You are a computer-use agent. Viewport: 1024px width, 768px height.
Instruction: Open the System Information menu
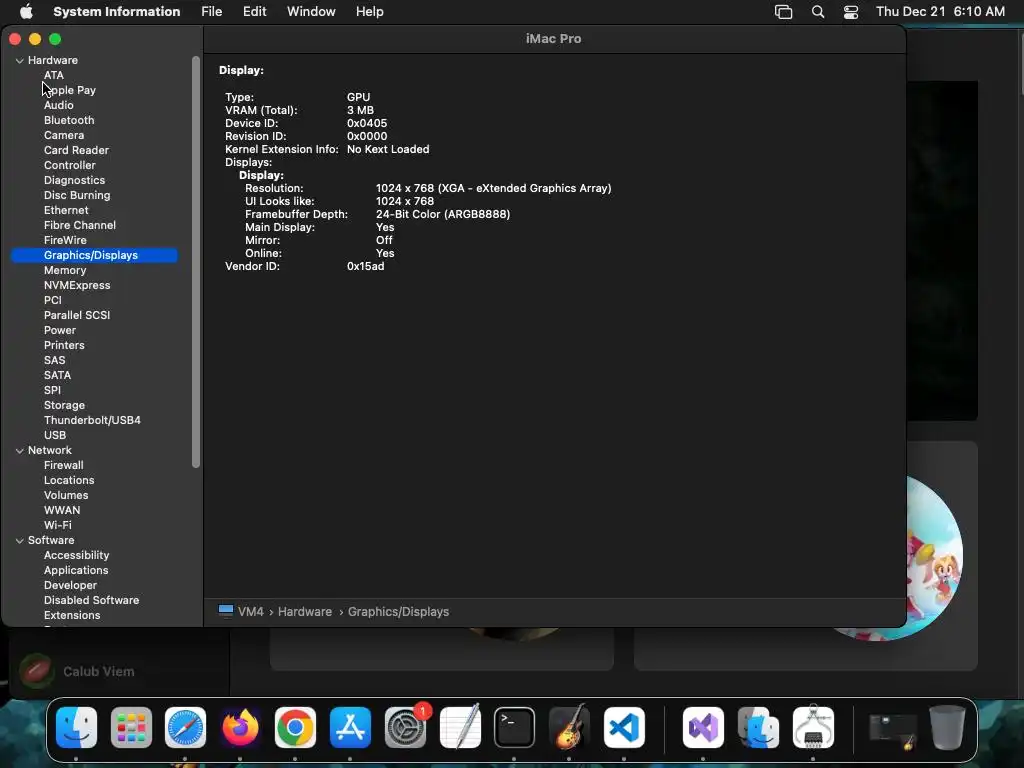(116, 11)
